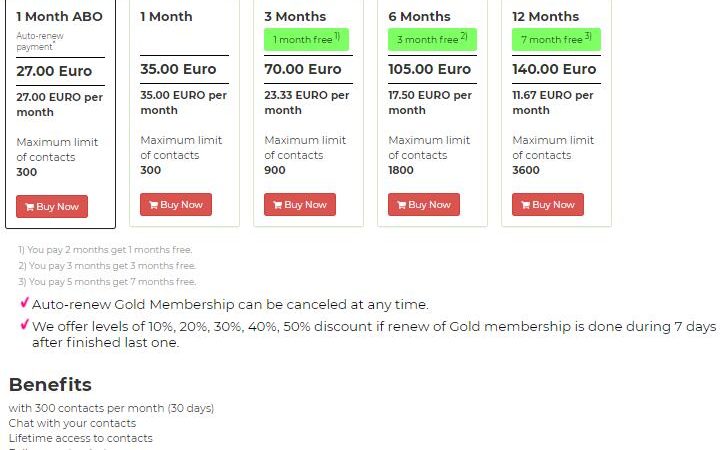
Task: Click Buy Now for 3 Months plan
Action: tap(300, 205)
